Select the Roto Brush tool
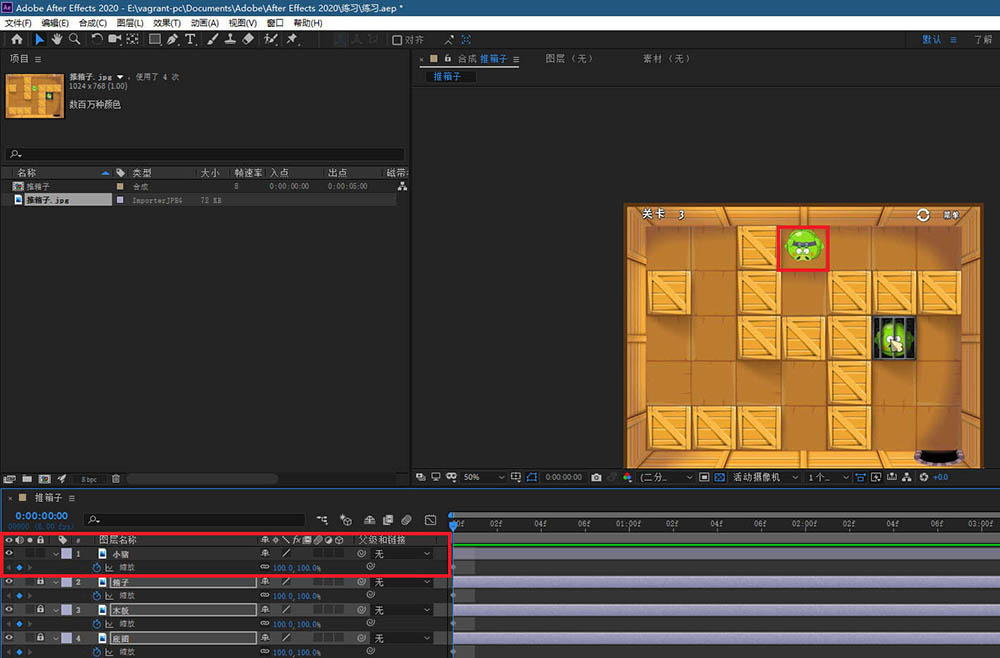 pyautogui.click(x=270, y=40)
